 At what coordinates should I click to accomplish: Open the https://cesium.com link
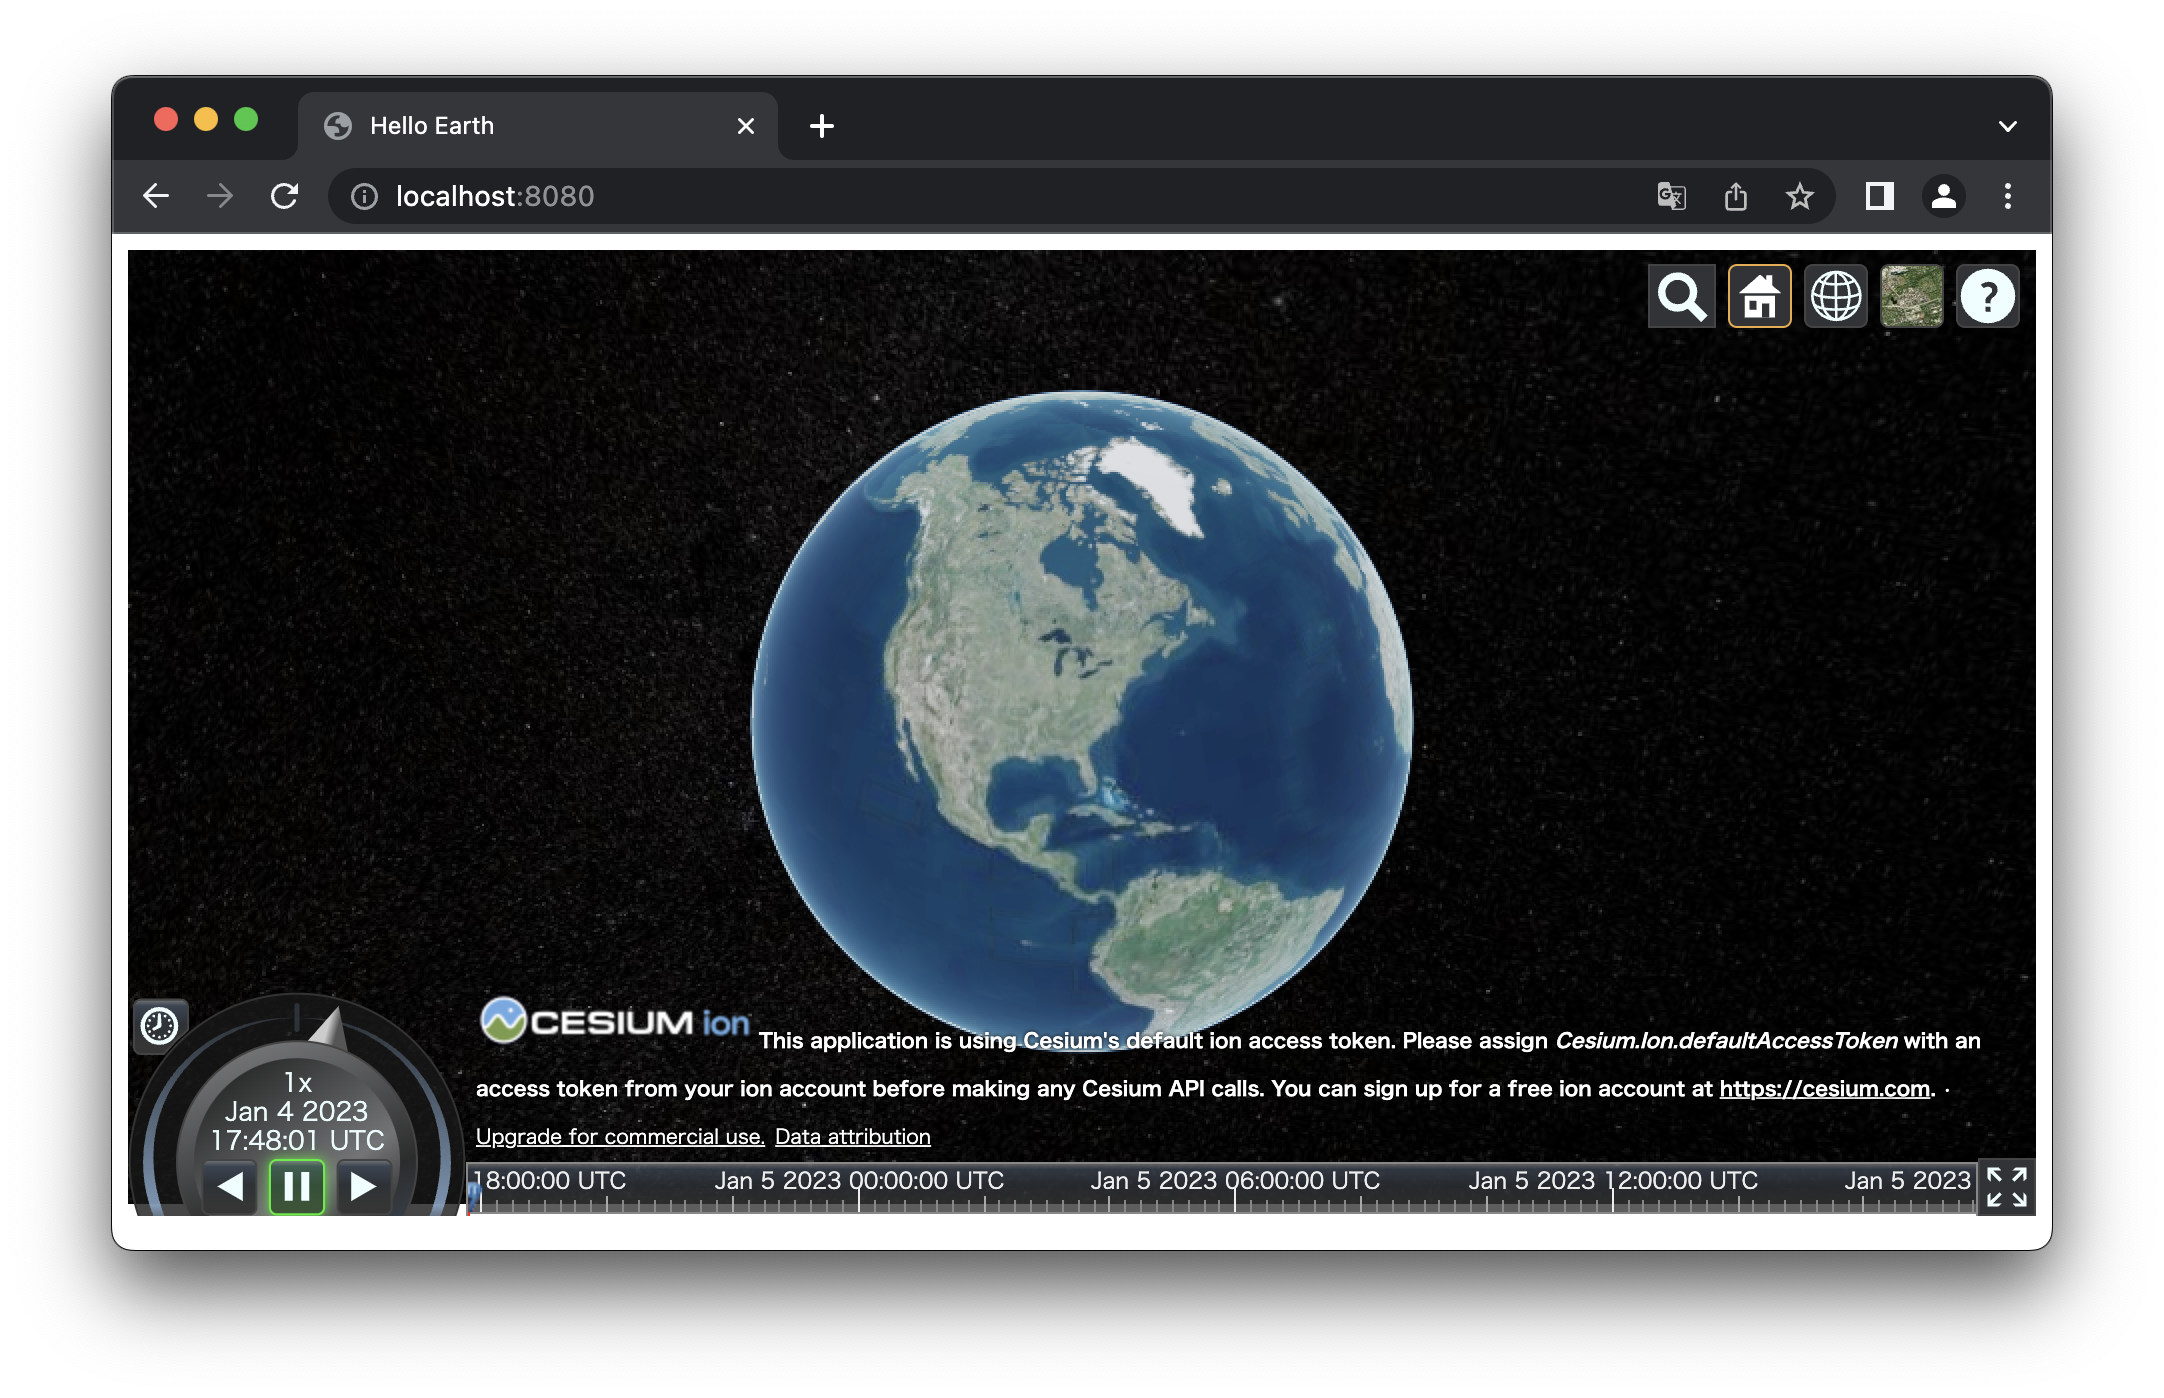point(1824,1089)
